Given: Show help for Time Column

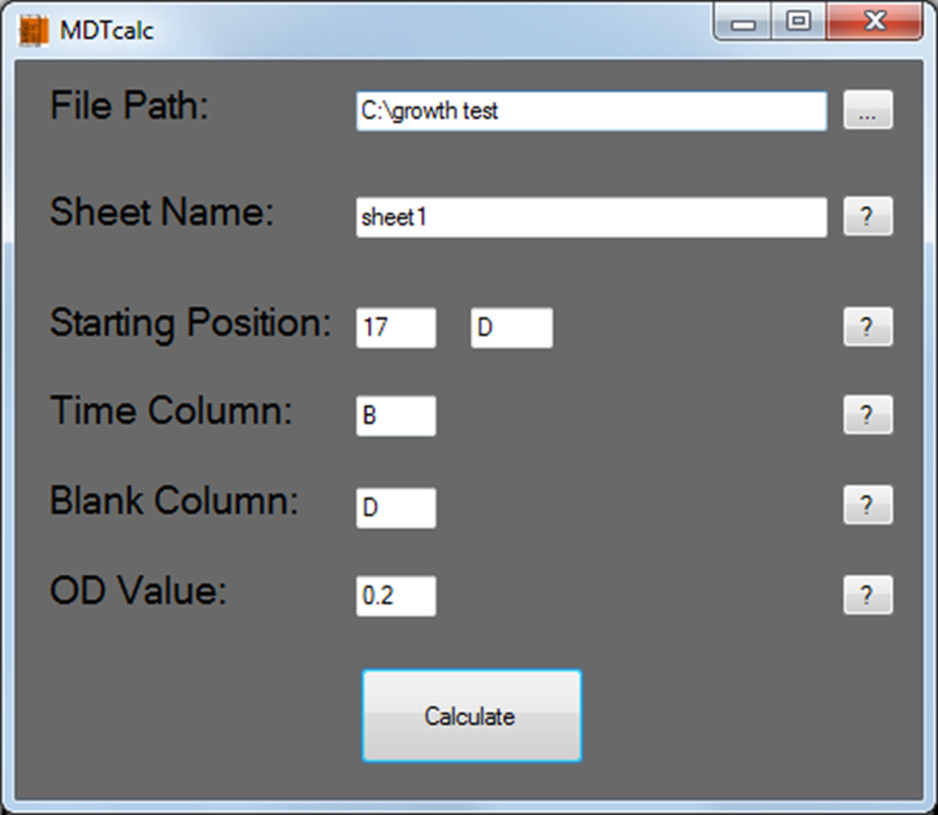Looking at the screenshot, I should [x=867, y=415].
